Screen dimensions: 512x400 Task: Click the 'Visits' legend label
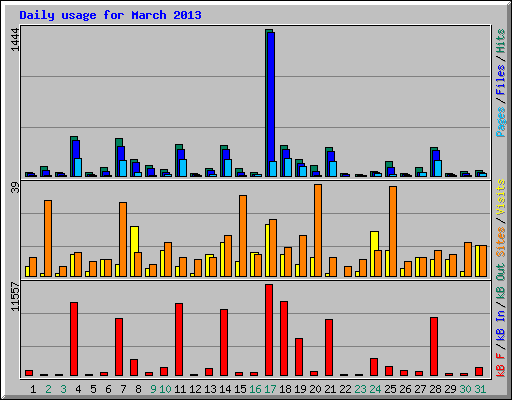coord(500,197)
